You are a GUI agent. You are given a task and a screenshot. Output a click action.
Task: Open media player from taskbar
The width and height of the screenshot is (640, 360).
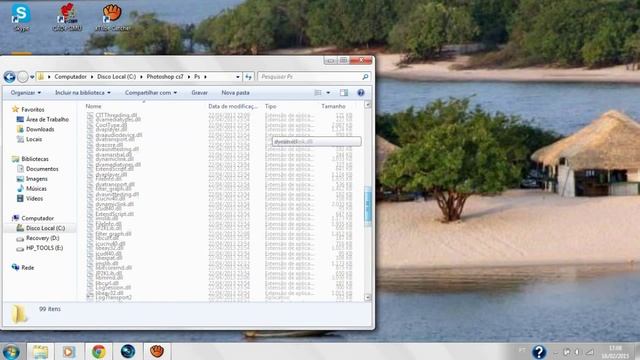(69, 351)
